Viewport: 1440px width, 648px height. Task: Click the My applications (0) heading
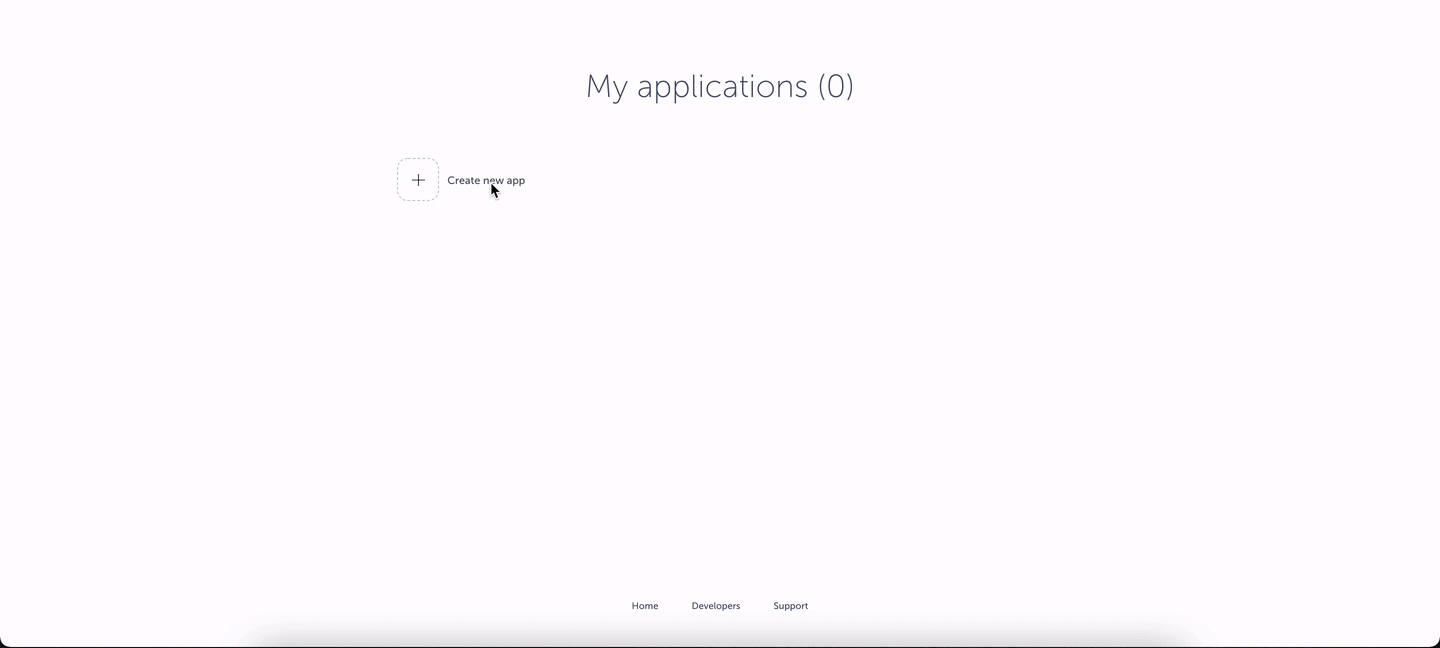pos(719,87)
